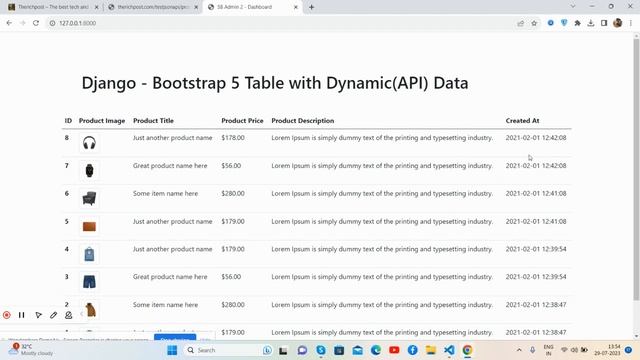The height and width of the screenshot is (360, 640).
Task: Click the $280.00 price in row 2
Action: coord(233,304)
